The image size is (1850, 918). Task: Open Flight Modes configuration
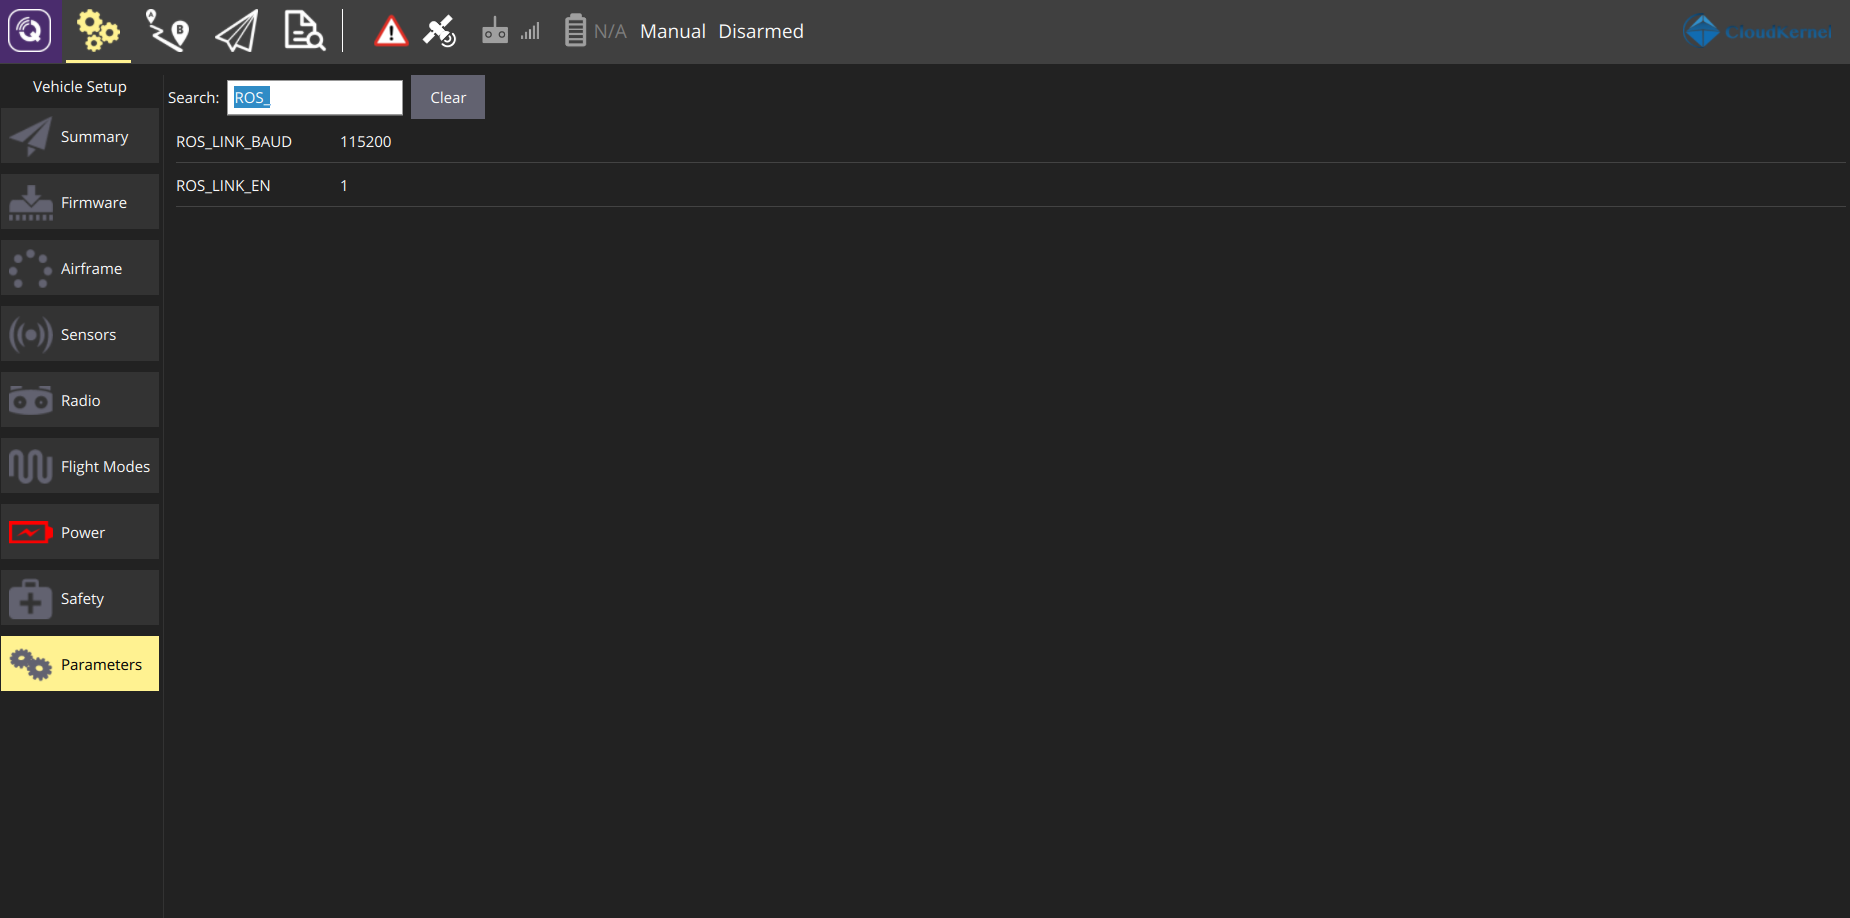point(80,467)
